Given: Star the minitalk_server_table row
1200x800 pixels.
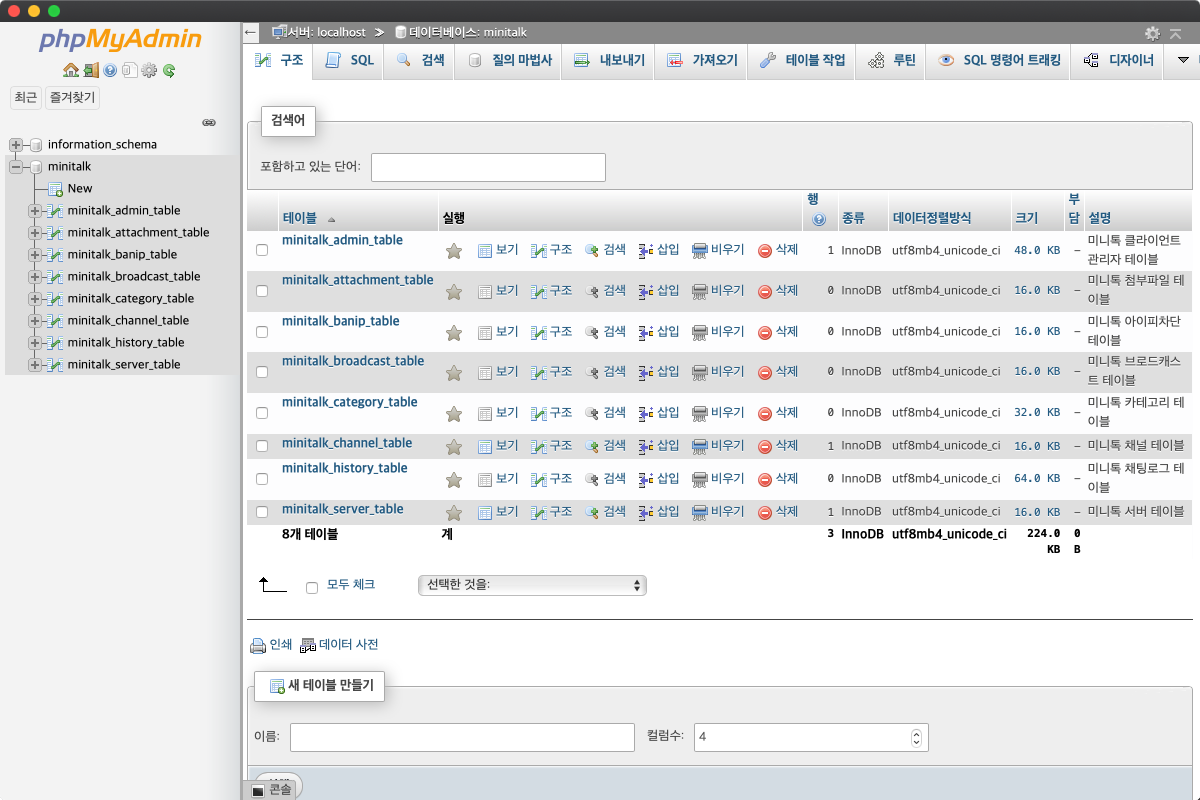Looking at the screenshot, I should pyautogui.click(x=454, y=512).
